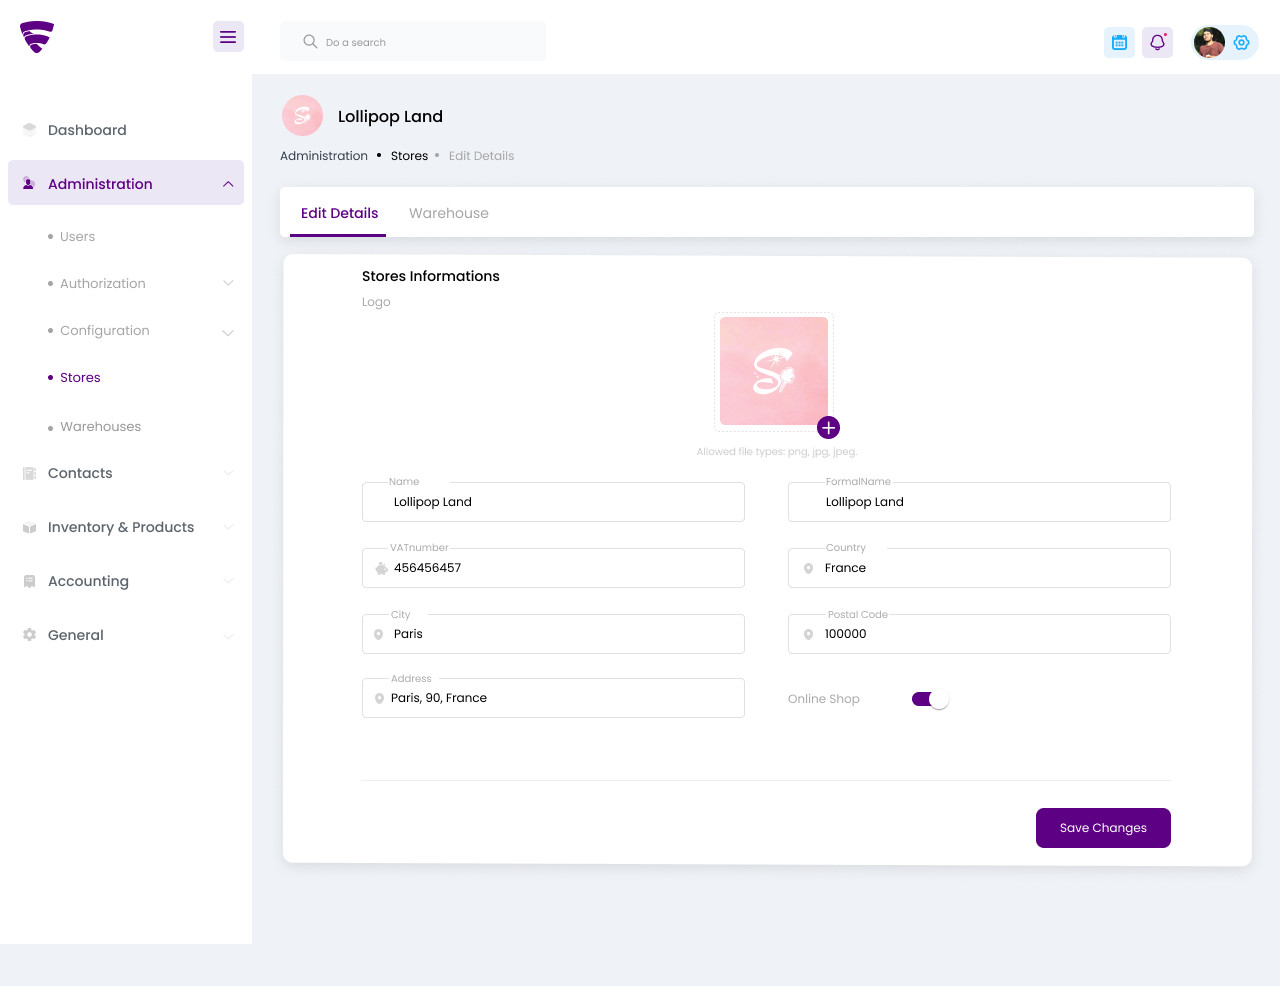1280x986 pixels.
Task: Click the VATnumber field with 456456457
Action: [x=553, y=568]
